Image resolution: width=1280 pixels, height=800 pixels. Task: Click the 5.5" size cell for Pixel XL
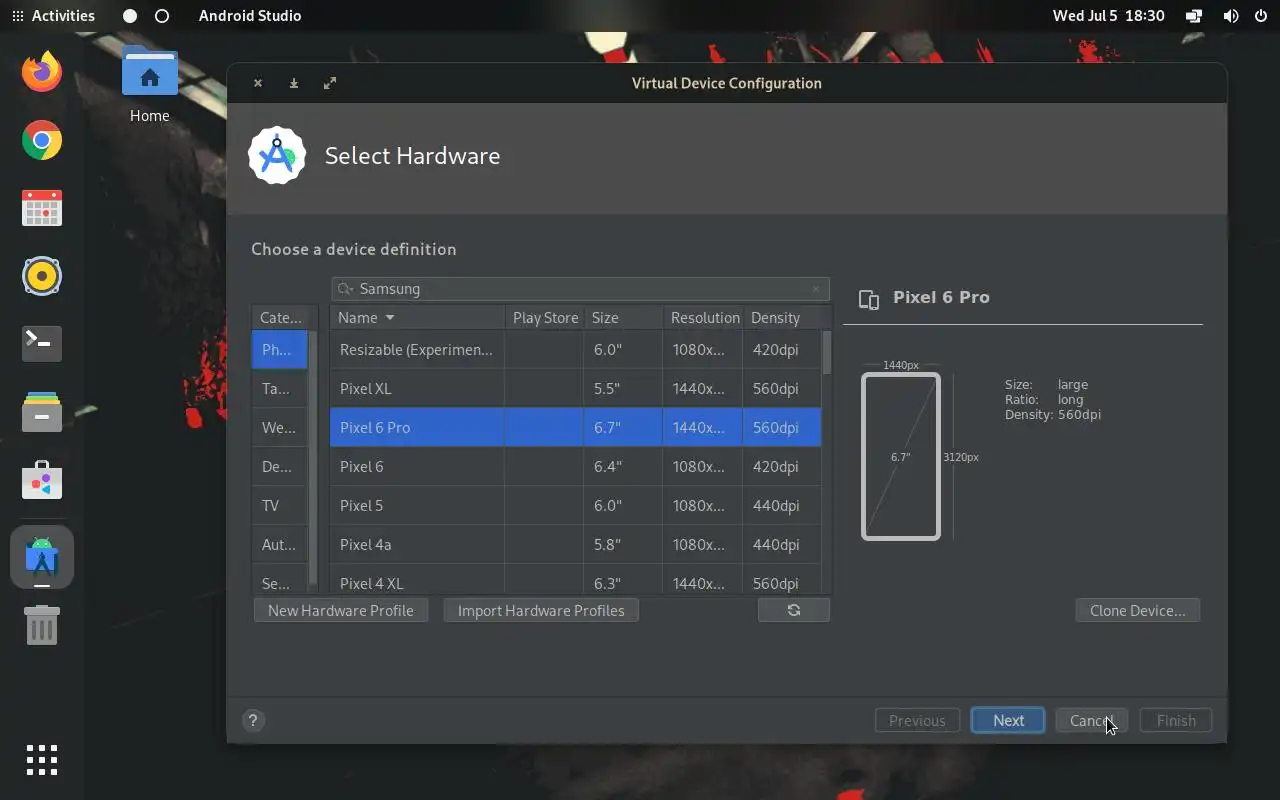click(x=623, y=388)
